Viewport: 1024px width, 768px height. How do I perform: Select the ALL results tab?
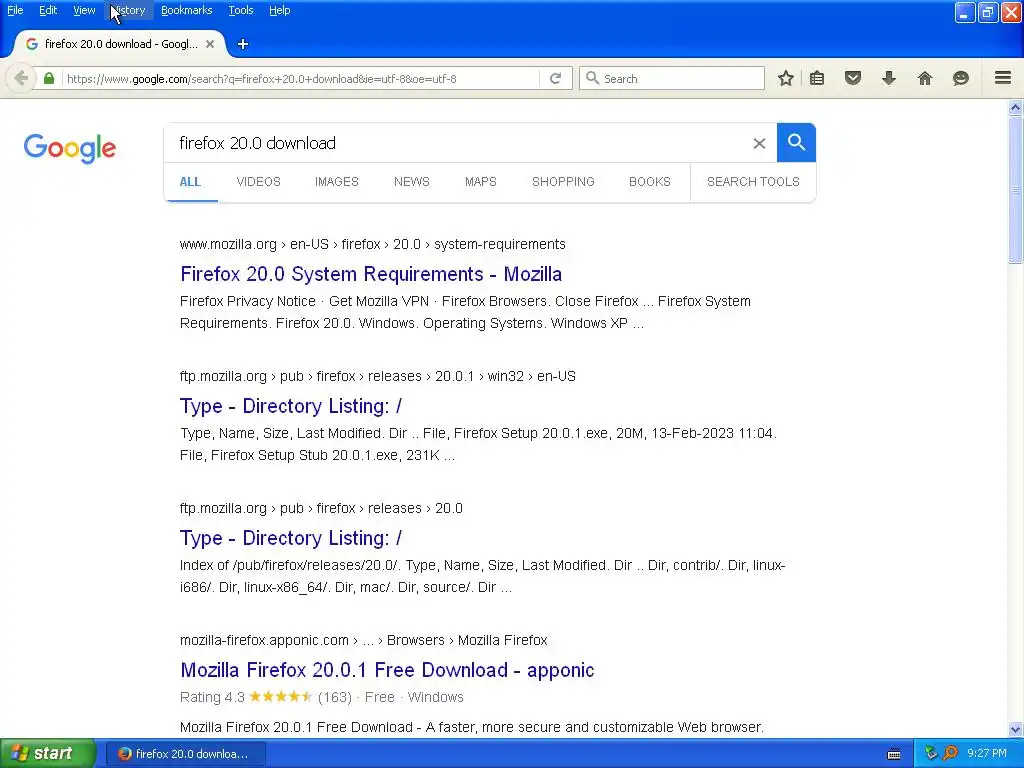190,182
